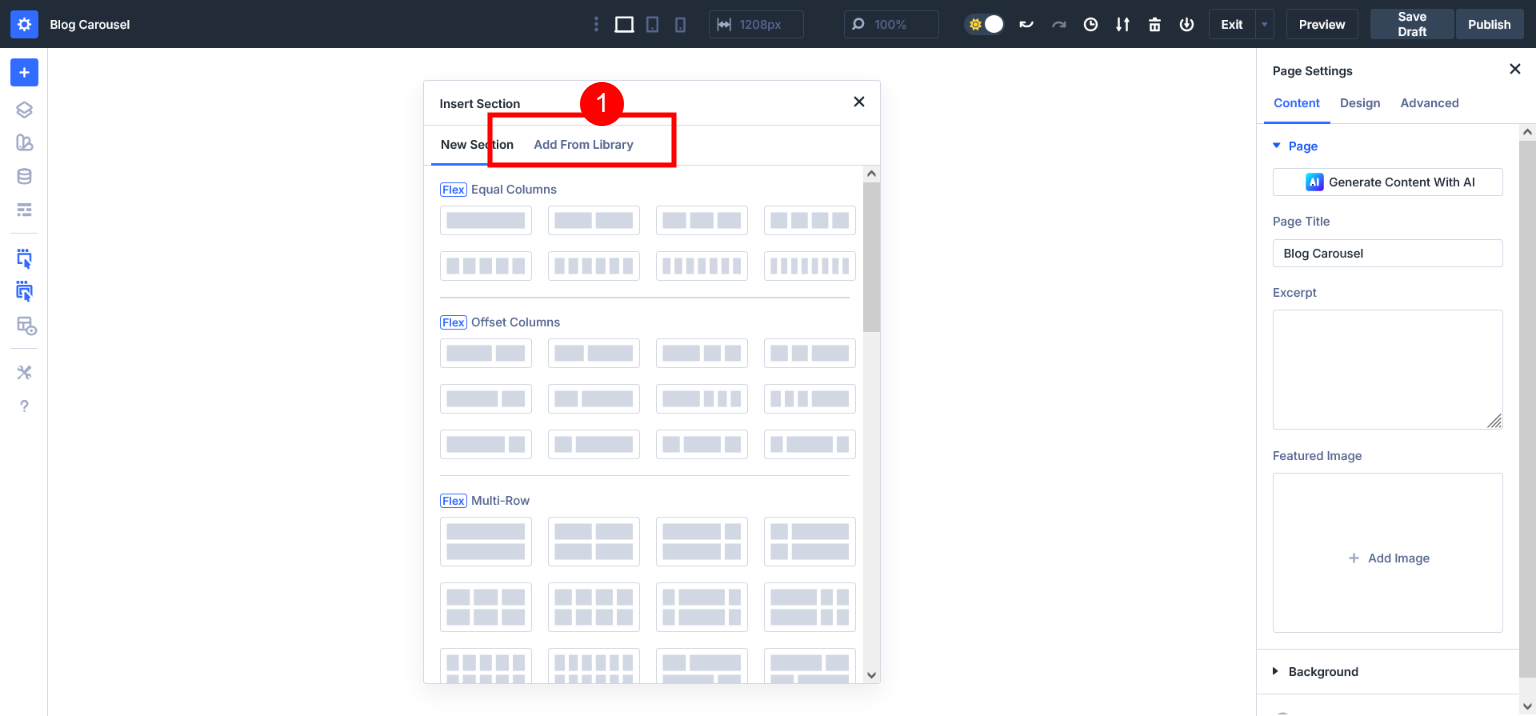The image size is (1536, 716).
Task: Switch to the Add From Library tab
Action: click(x=583, y=145)
